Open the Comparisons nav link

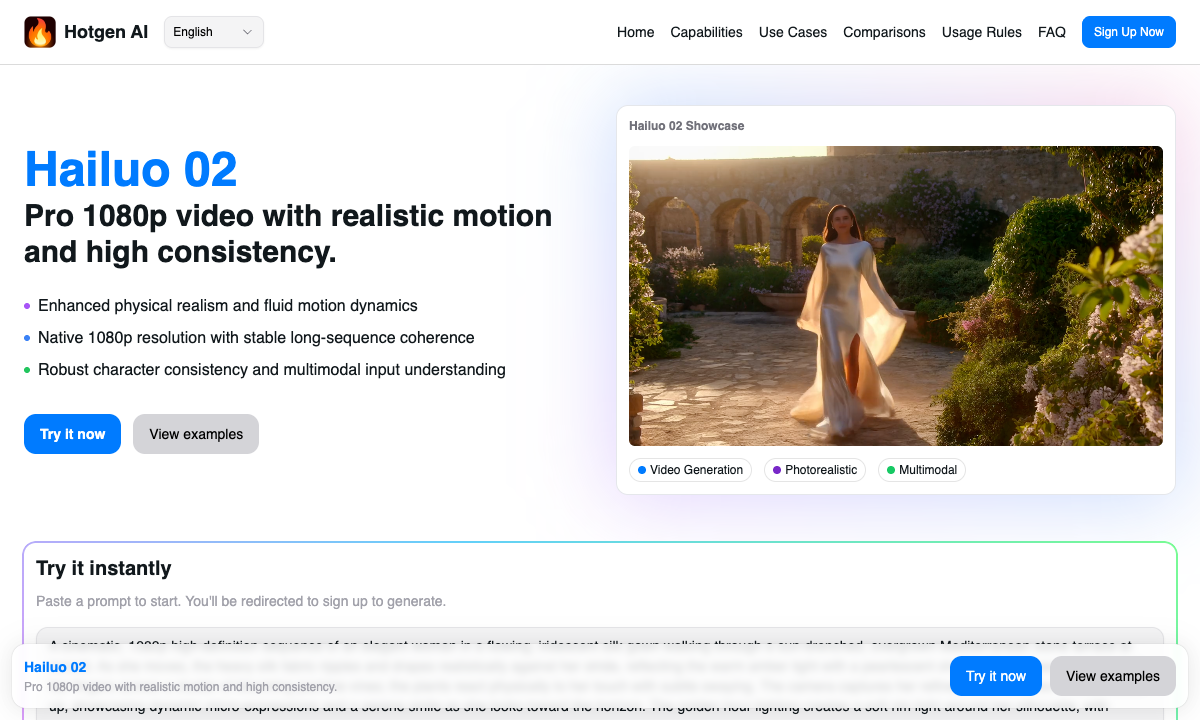(884, 32)
